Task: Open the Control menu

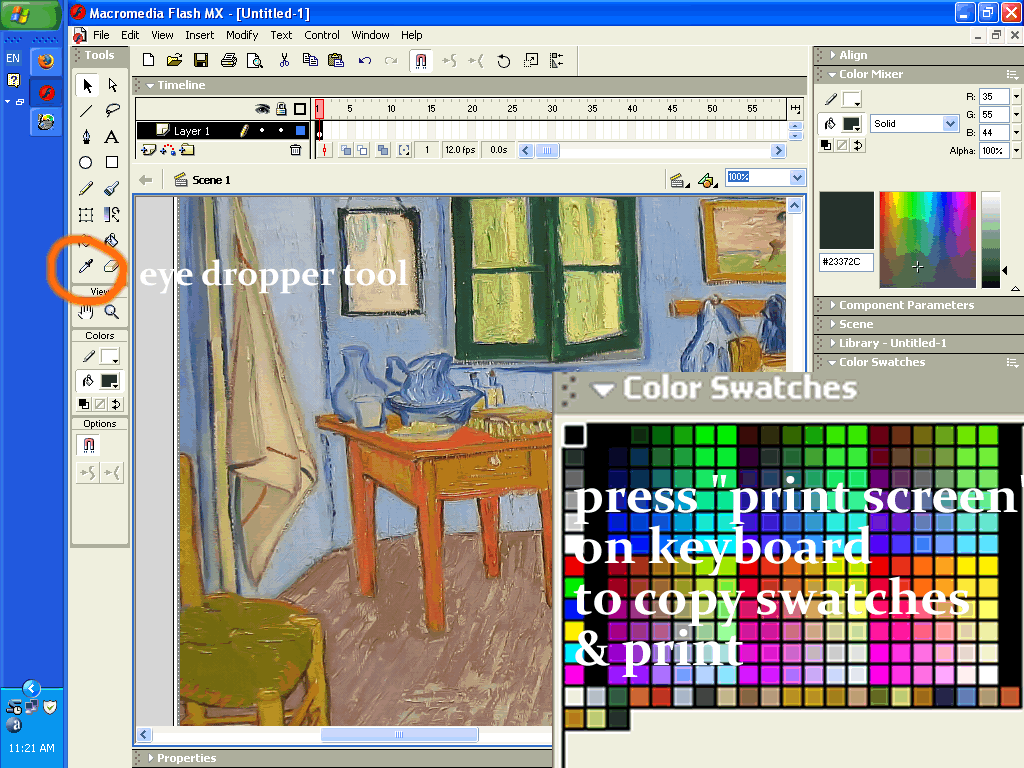Action: tap(322, 35)
